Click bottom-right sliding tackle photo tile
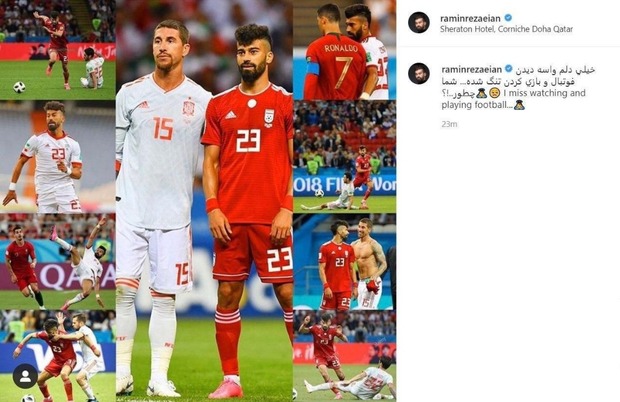 click(x=344, y=356)
